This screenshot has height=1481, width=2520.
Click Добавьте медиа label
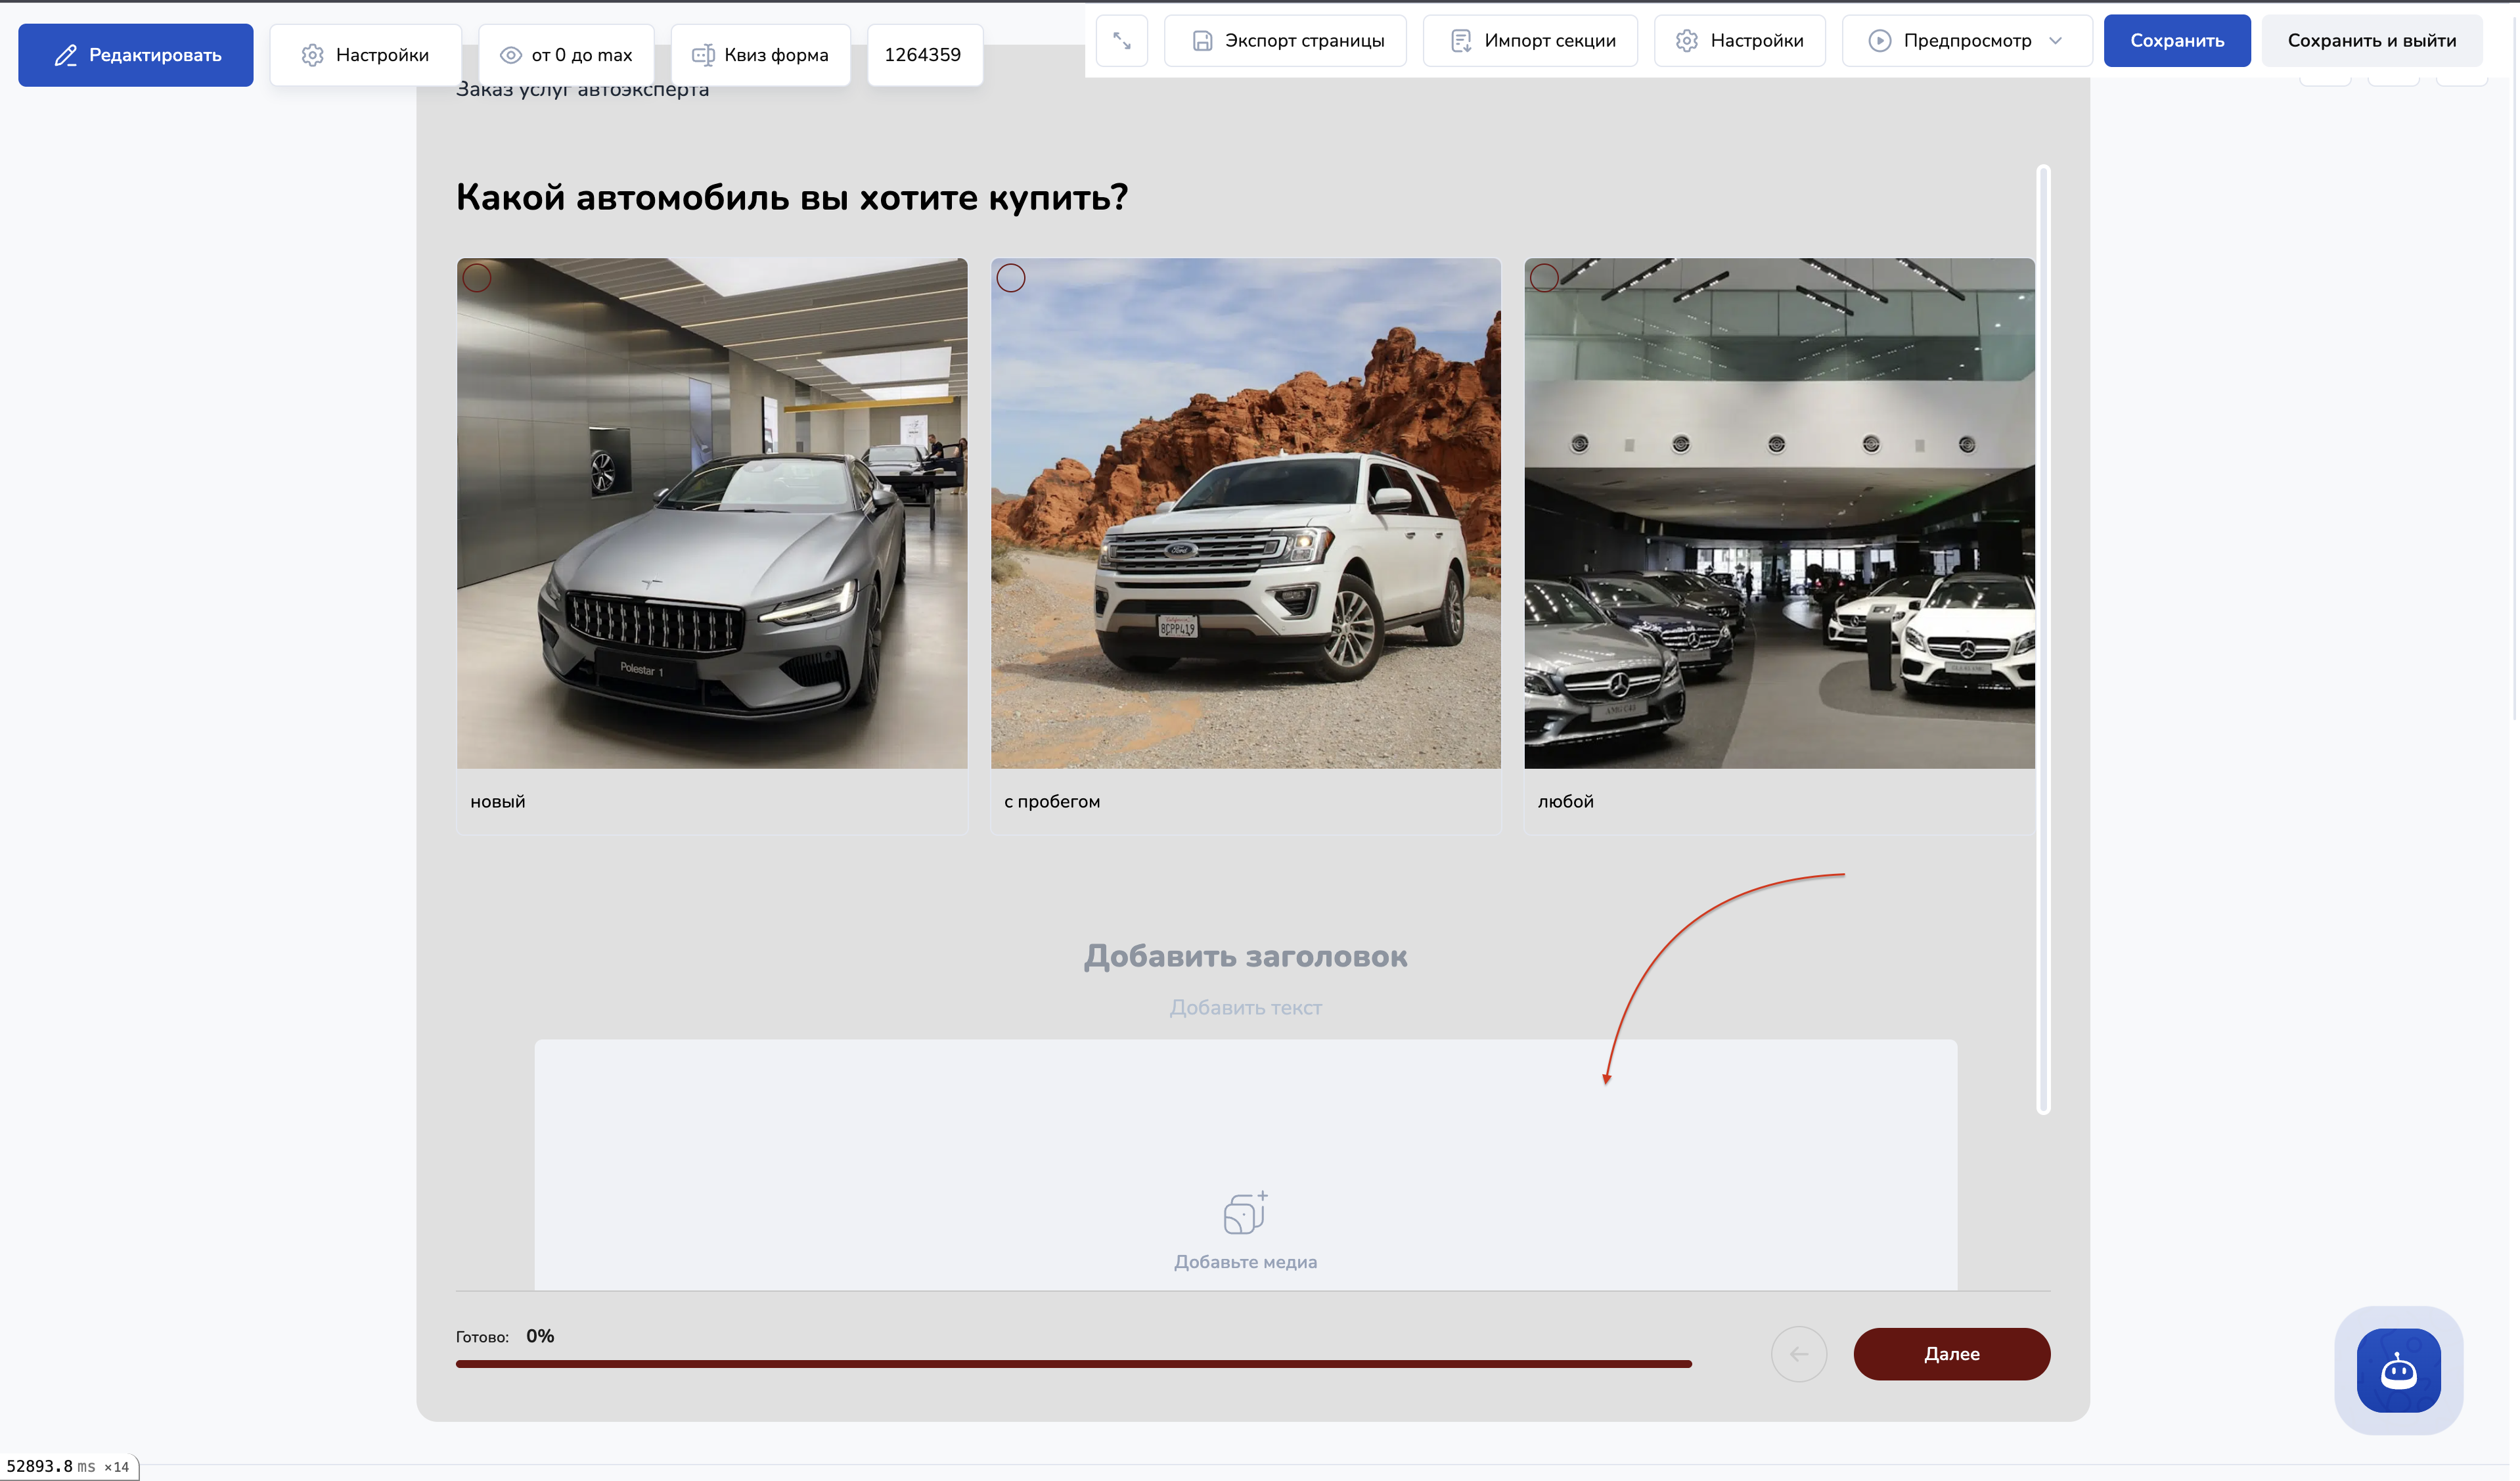(1246, 1263)
